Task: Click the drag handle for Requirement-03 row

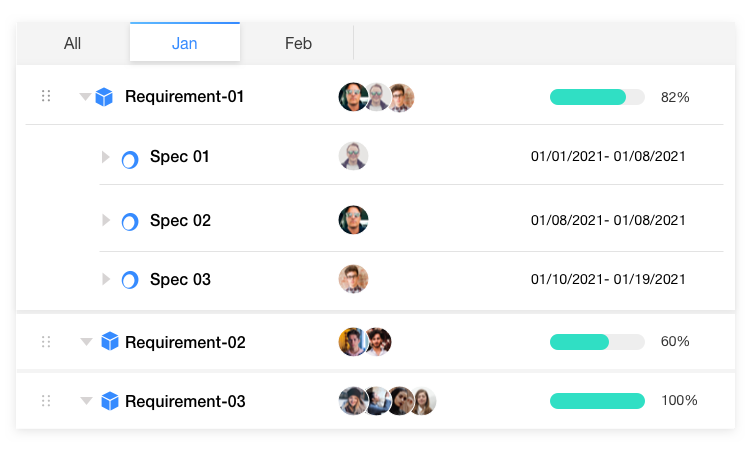Action: click(46, 401)
